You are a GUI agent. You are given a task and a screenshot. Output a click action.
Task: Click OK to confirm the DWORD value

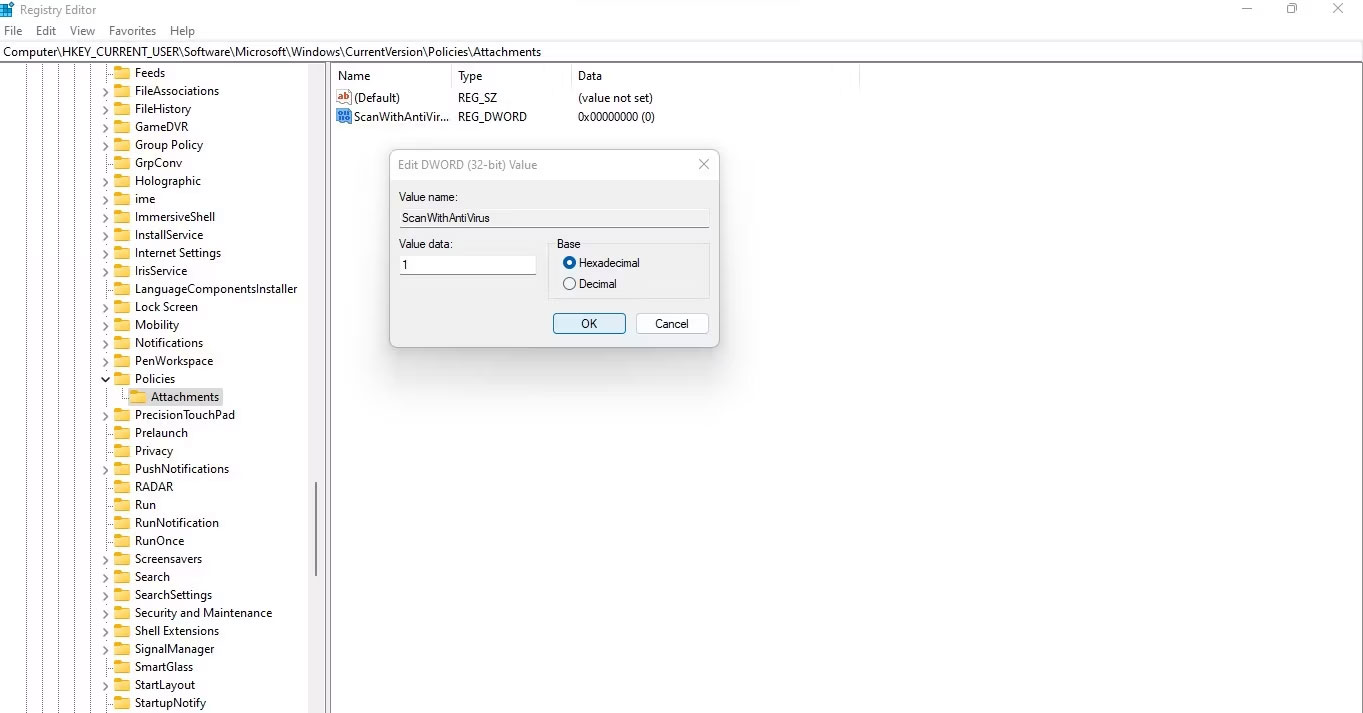pos(589,323)
